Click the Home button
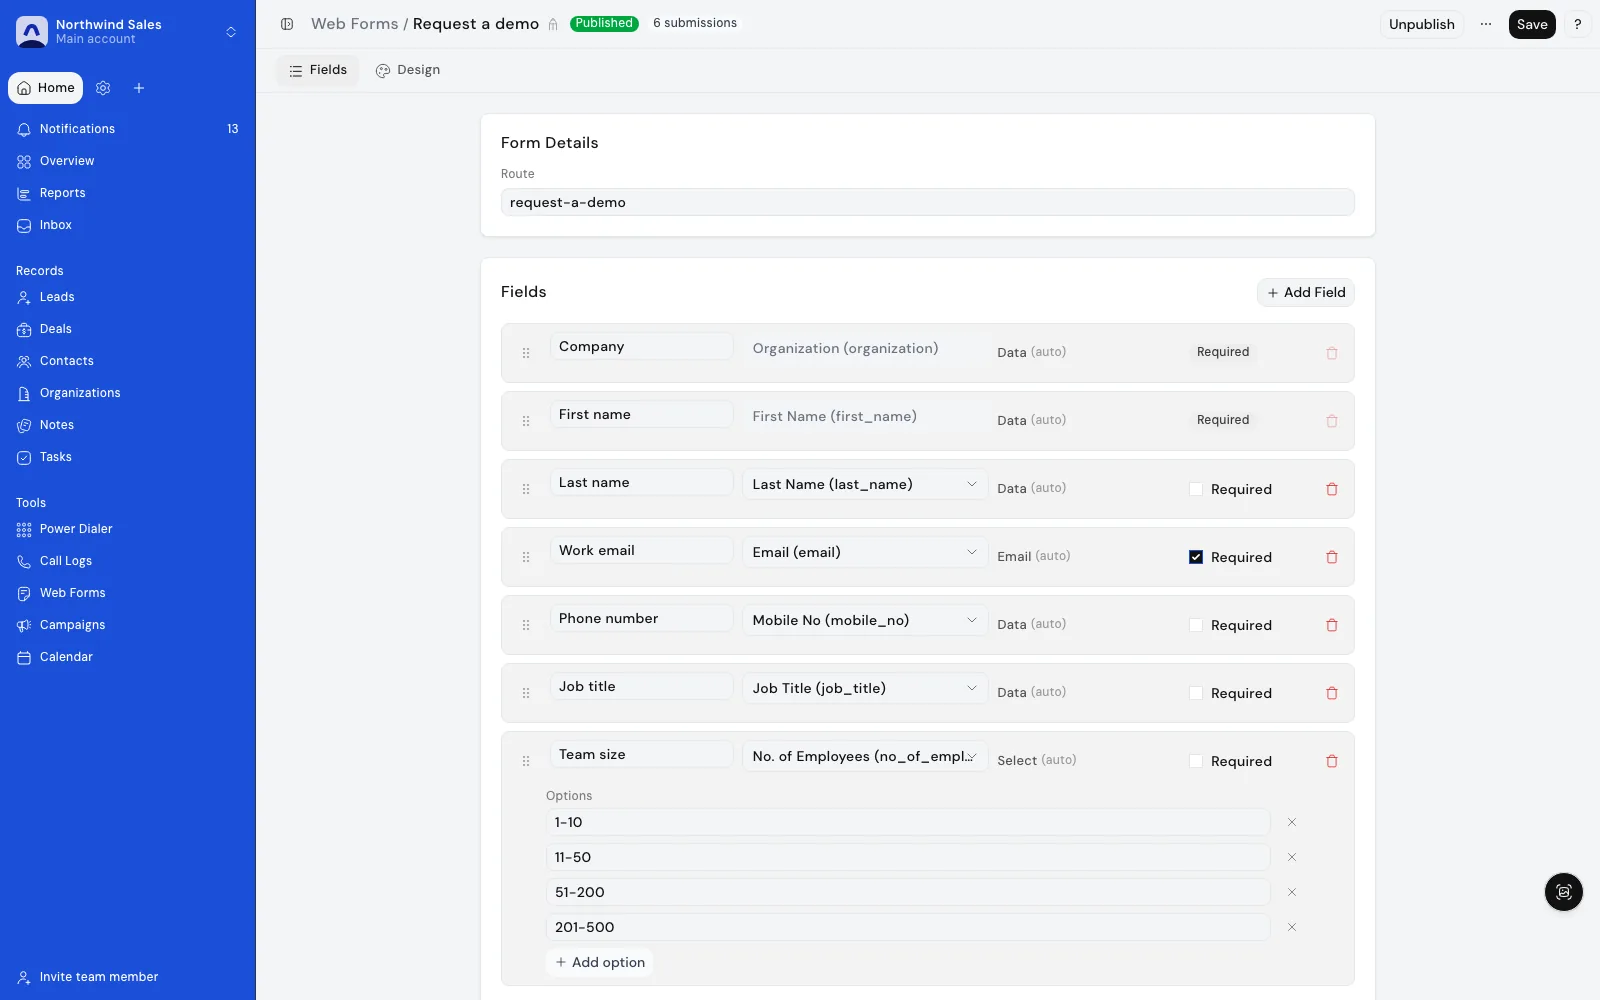This screenshot has width=1600, height=1000. point(46,88)
